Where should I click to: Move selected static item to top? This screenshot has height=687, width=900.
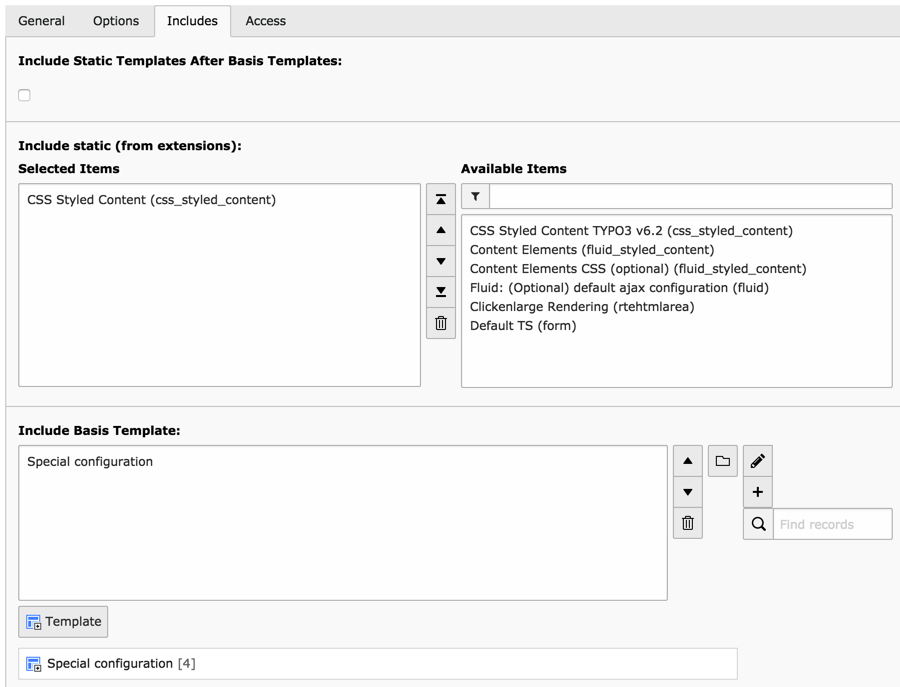[441, 199]
